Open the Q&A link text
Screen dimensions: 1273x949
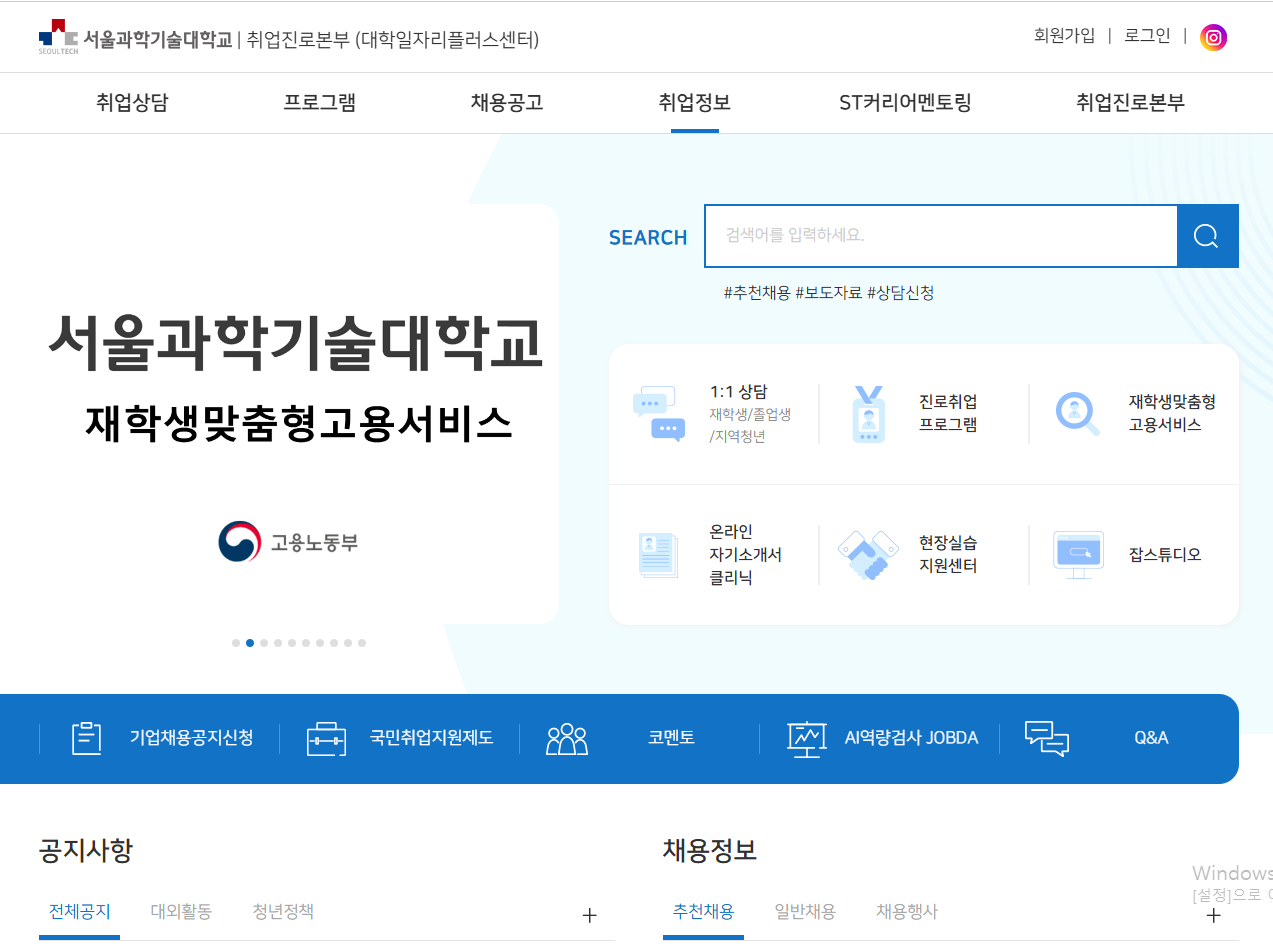point(1151,738)
